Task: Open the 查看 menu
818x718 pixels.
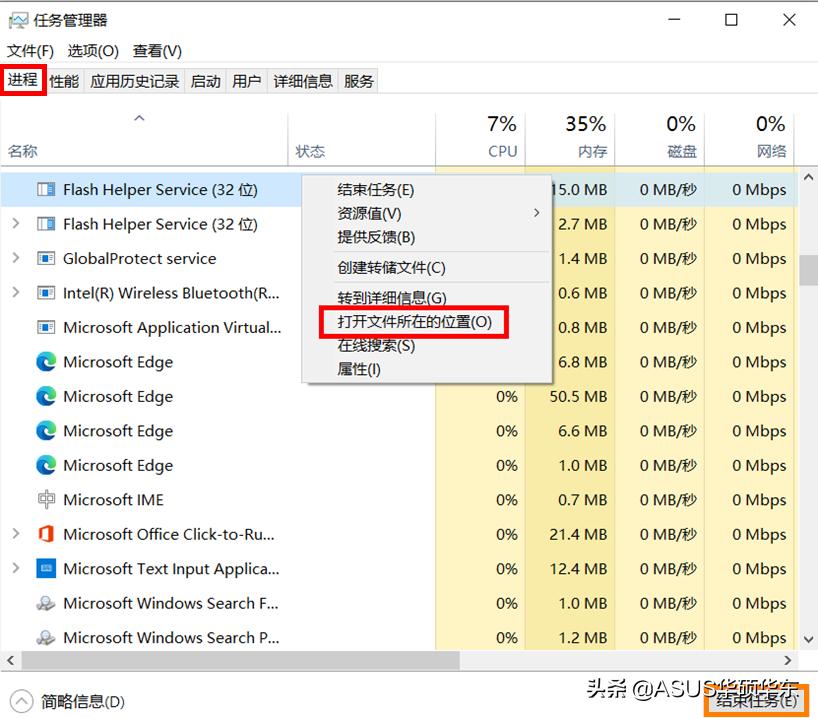Action: click(x=155, y=50)
